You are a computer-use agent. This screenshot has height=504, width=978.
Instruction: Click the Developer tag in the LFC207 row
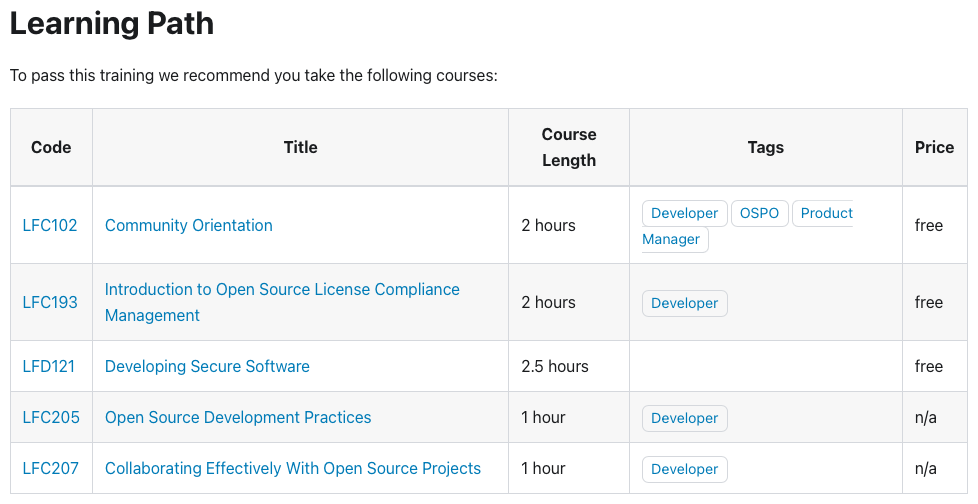[x=684, y=469]
